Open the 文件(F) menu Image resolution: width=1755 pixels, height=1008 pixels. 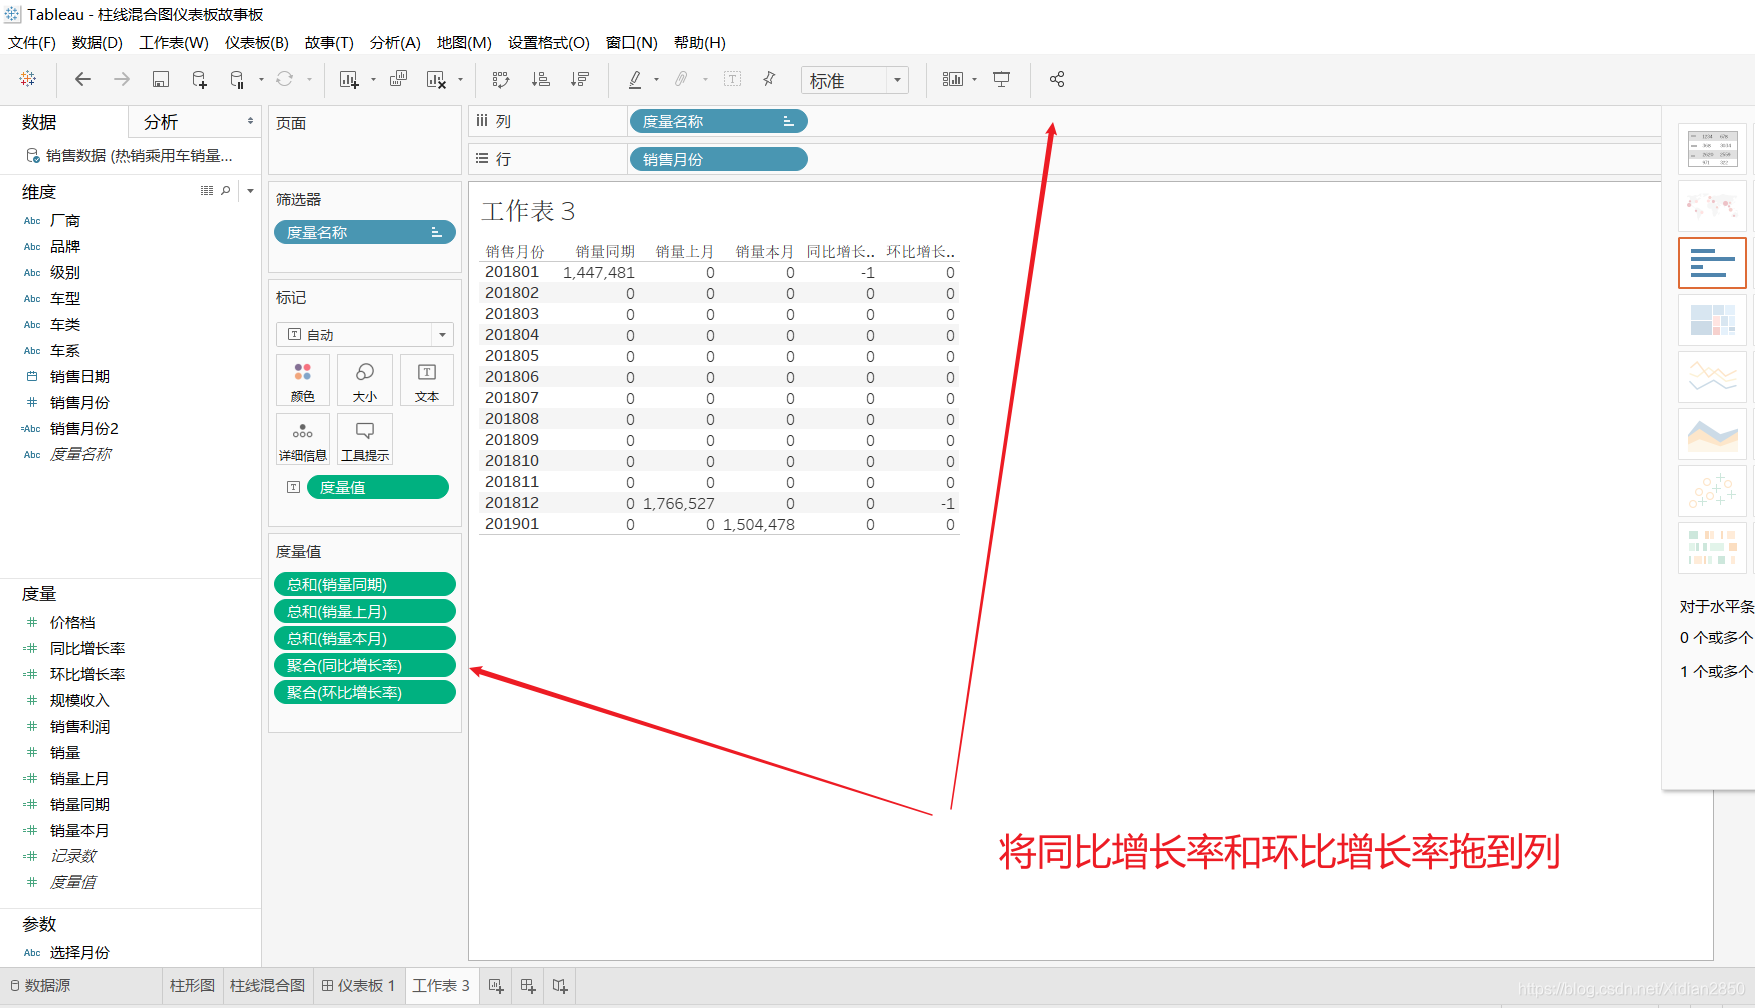[x=32, y=42]
